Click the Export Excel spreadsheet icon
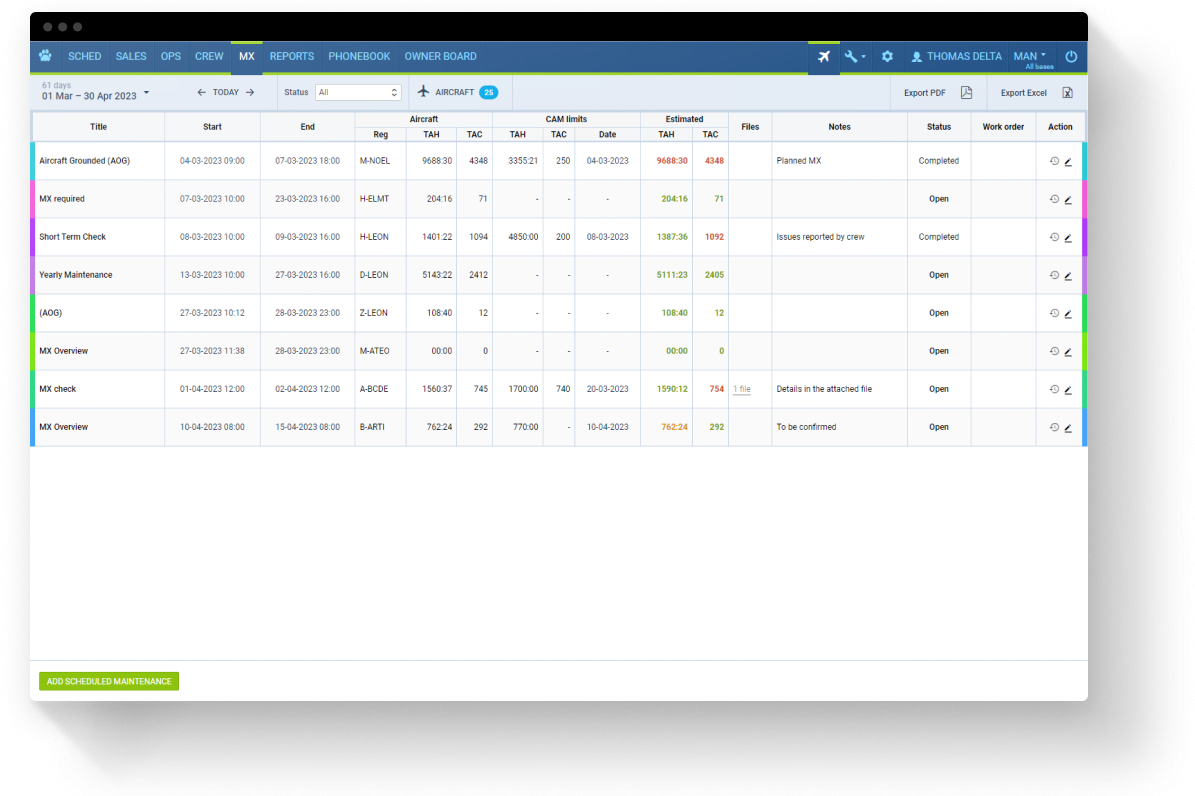Screen dimensions: 1195x796 point(1069,91)
